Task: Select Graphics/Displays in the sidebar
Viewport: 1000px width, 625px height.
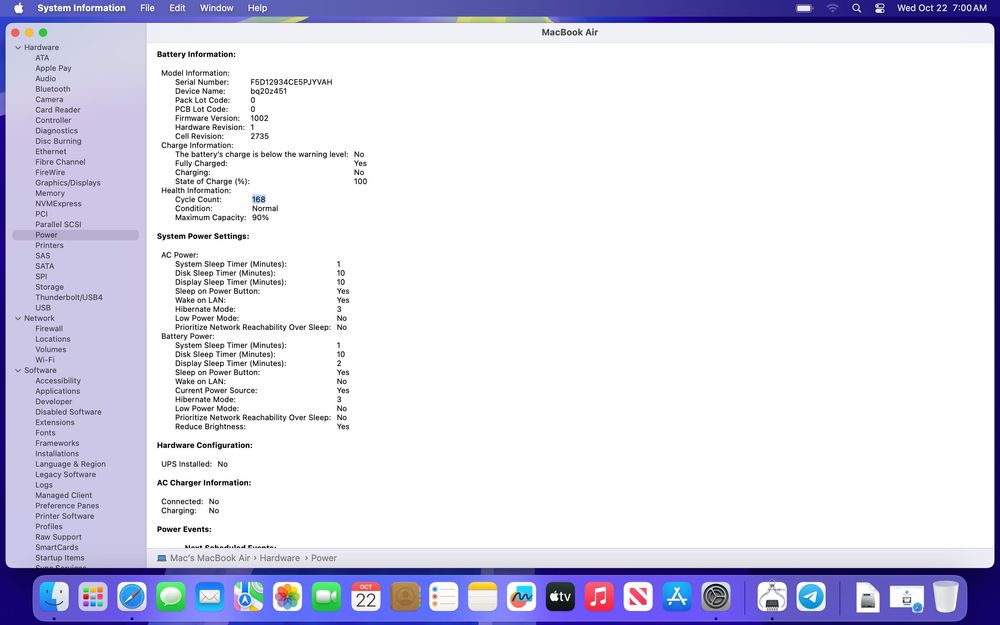Action: click(x=68, y=183)
